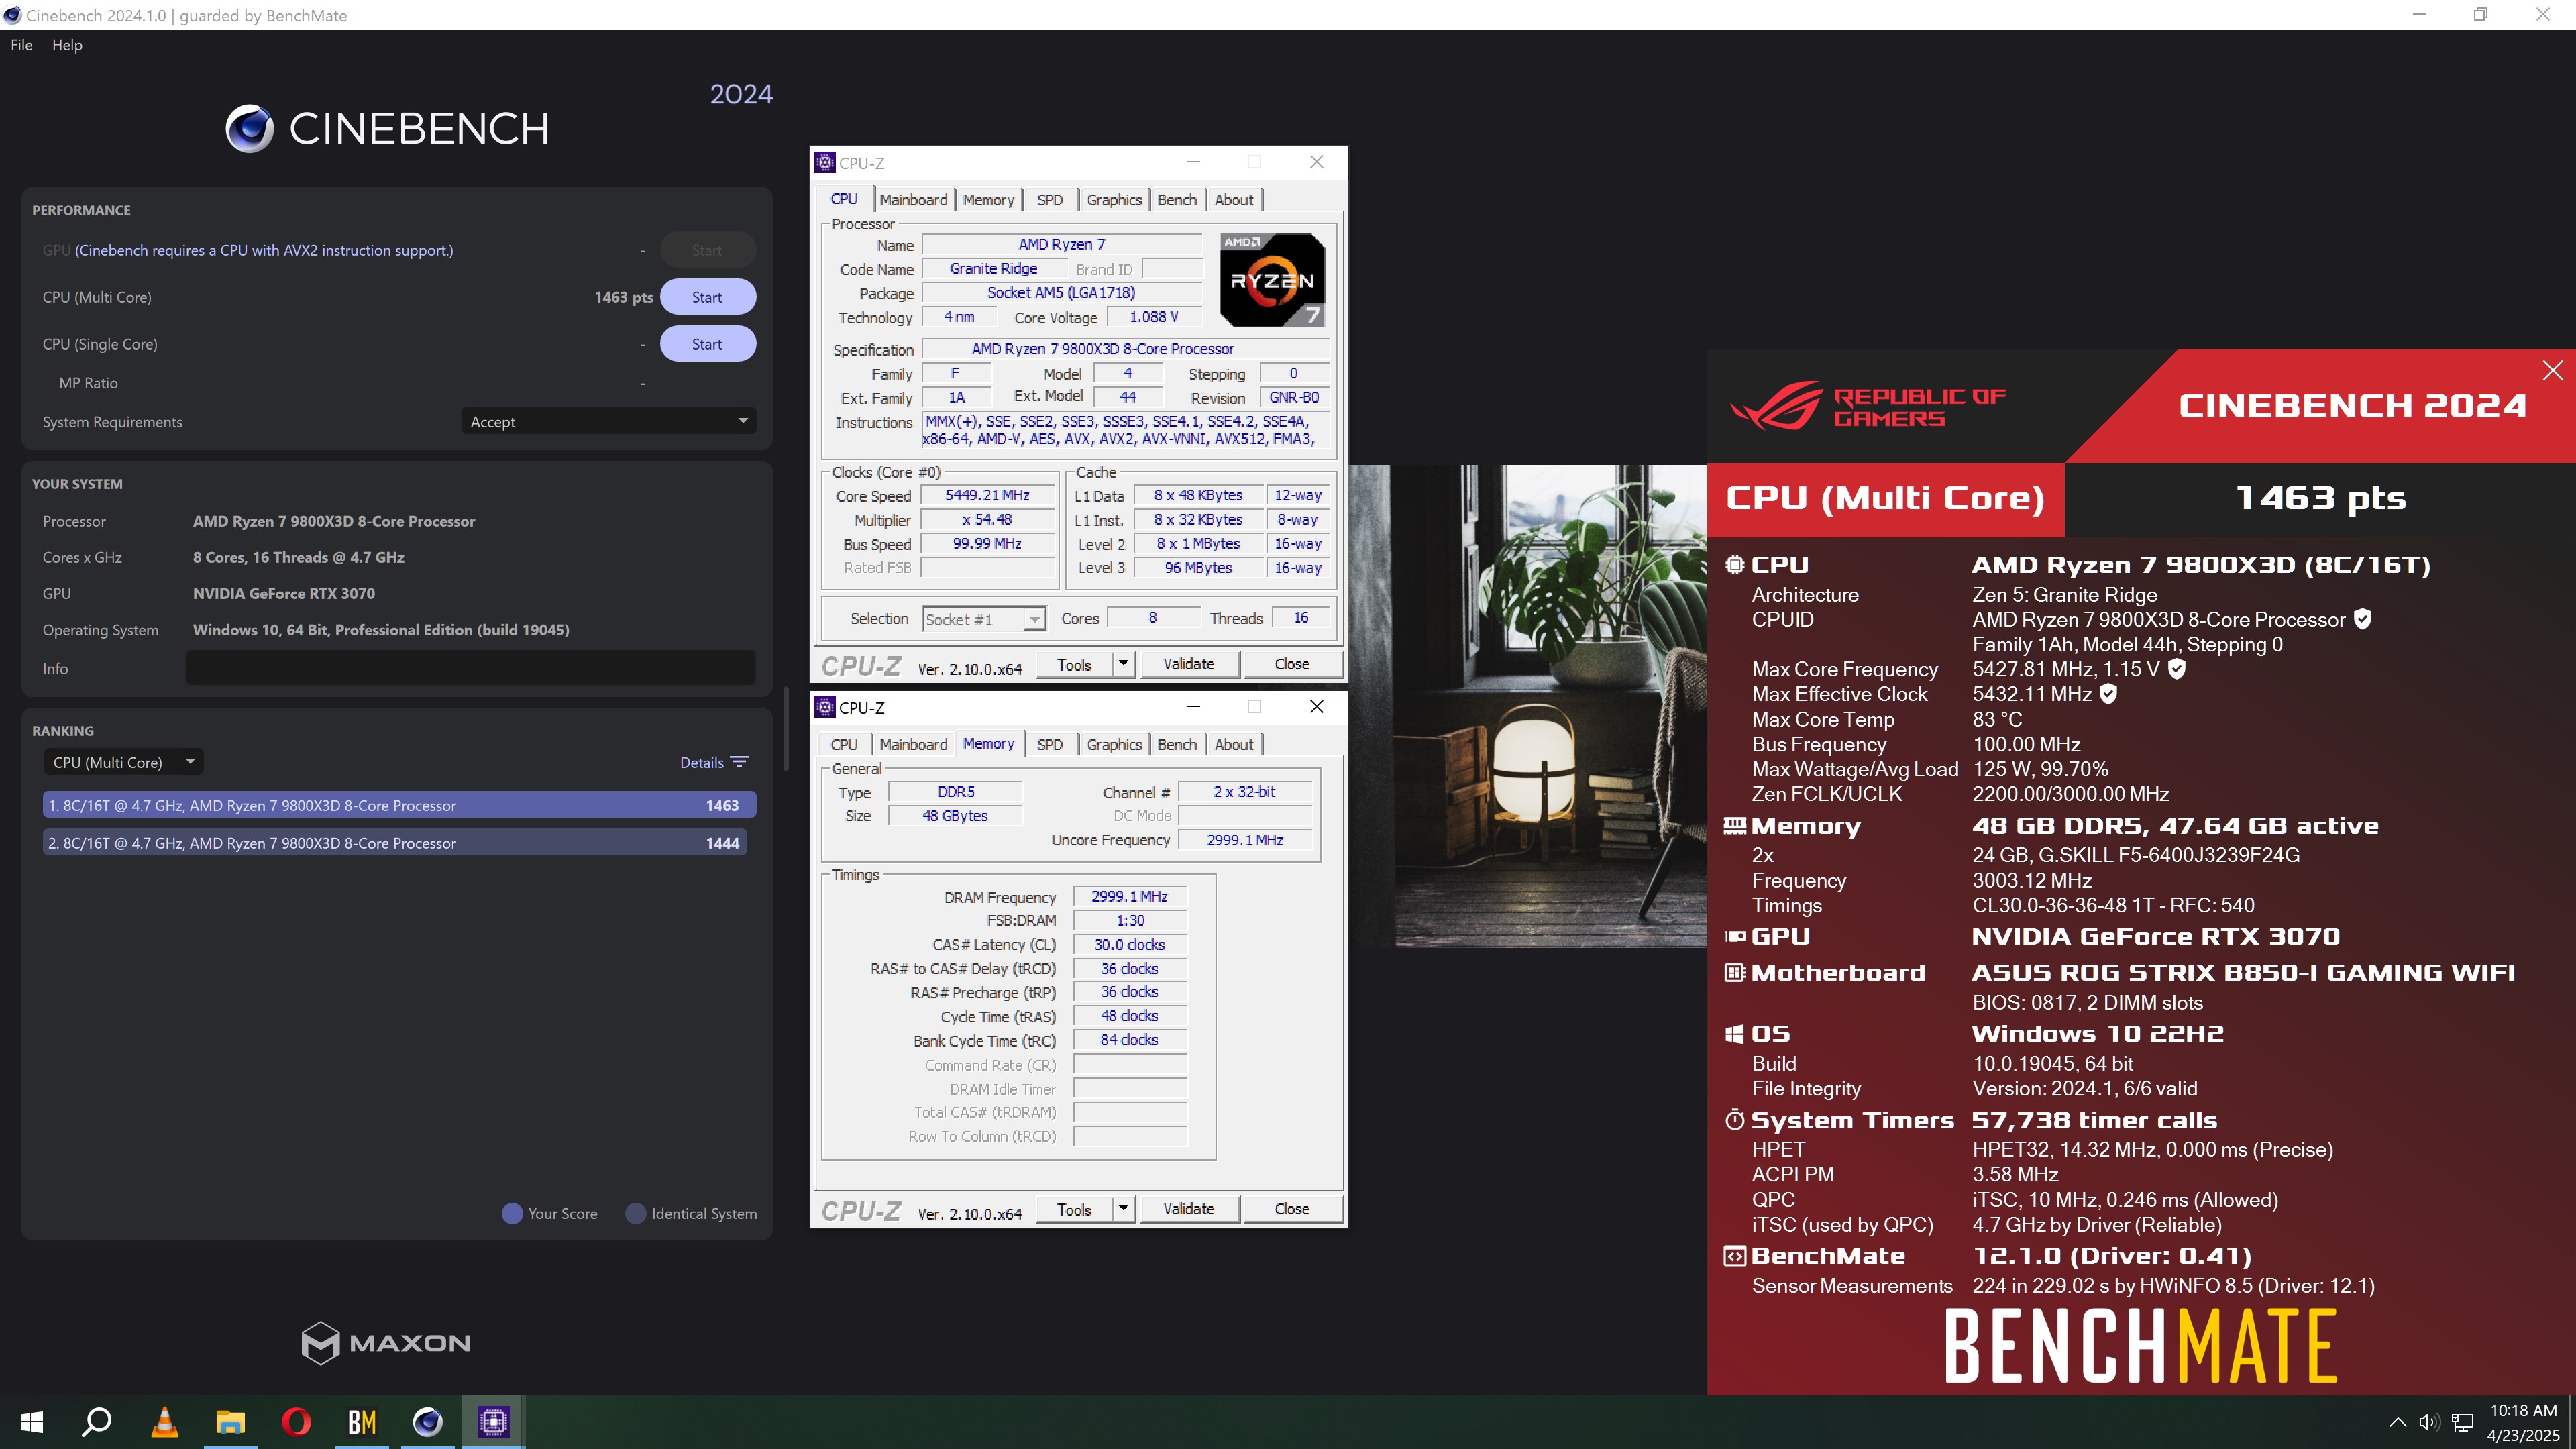Open Graphics tab in upper CPU-Z
The width and height of the screenshot is (2576, 1449).
(x=1114, y=200)
